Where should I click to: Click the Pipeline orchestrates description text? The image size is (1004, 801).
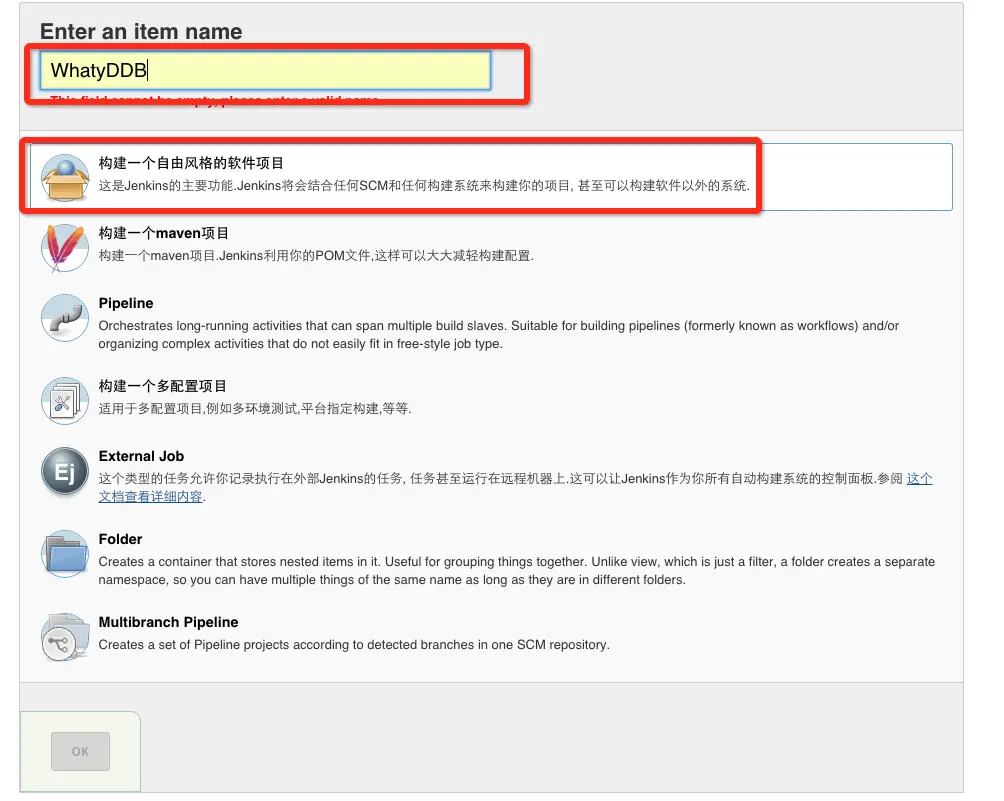click(x=499, y=334)
